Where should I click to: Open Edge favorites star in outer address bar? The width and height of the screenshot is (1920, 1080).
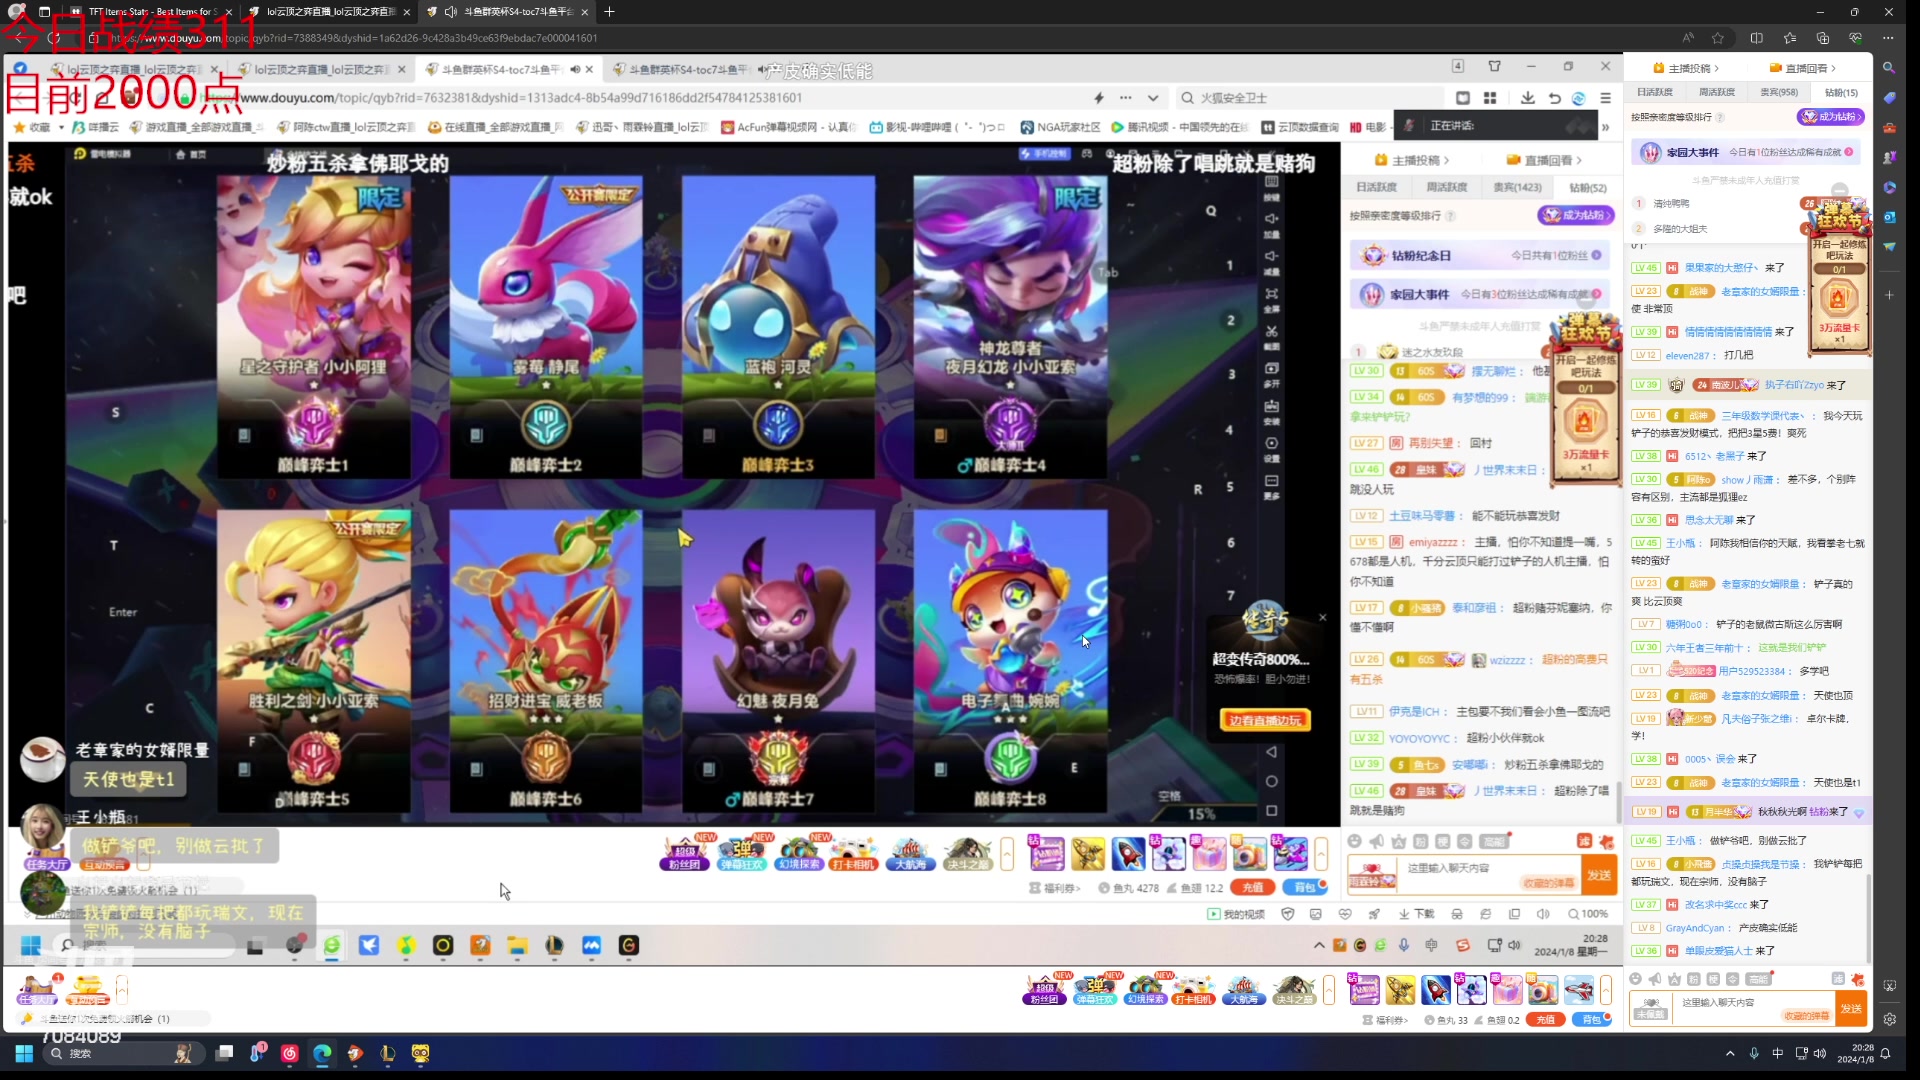[1718, 38]
